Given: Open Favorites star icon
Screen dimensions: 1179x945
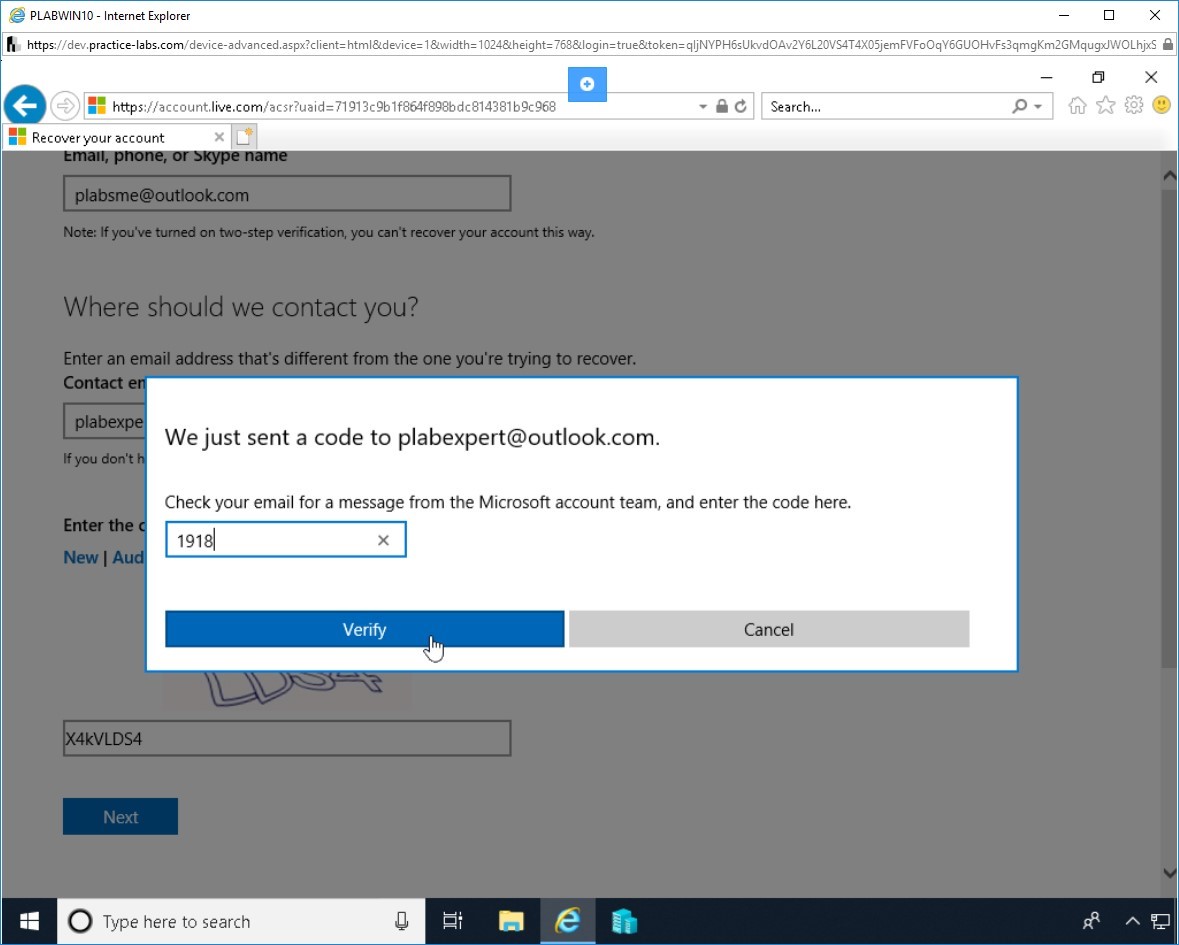Looking at the screenshot, I should [x=1105, y=106].
